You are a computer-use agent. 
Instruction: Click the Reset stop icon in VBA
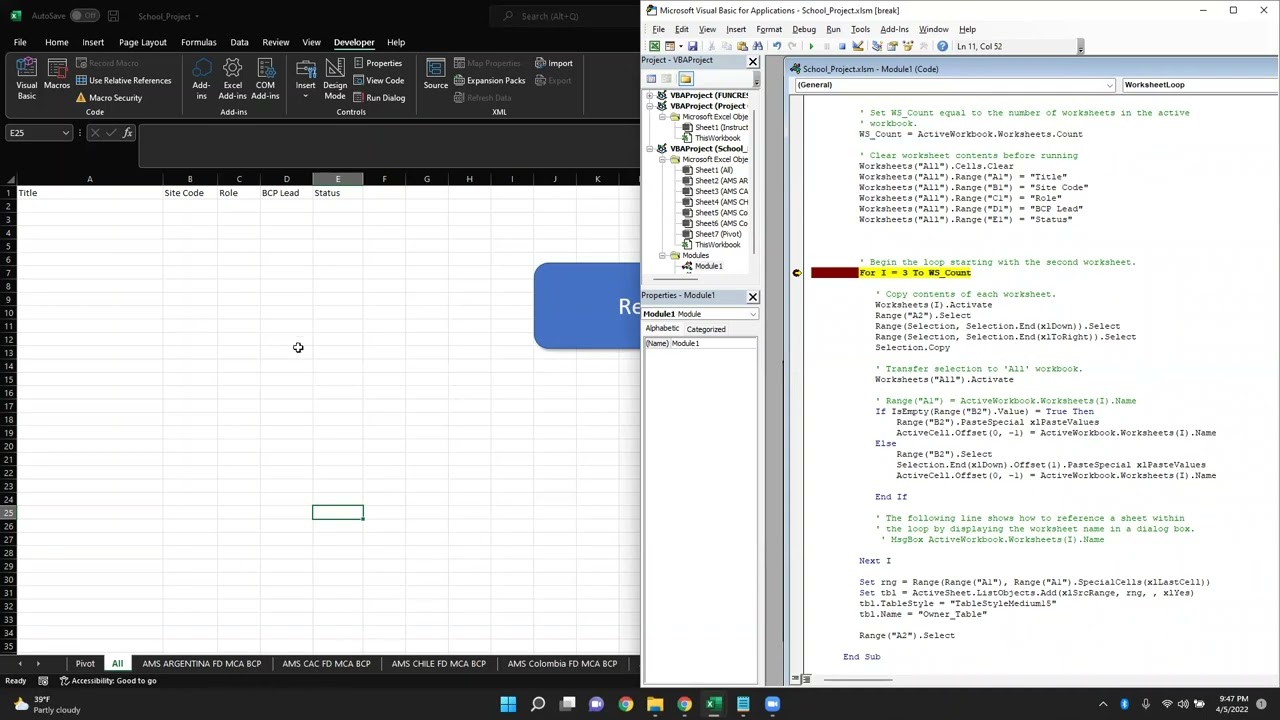point(842,46)
